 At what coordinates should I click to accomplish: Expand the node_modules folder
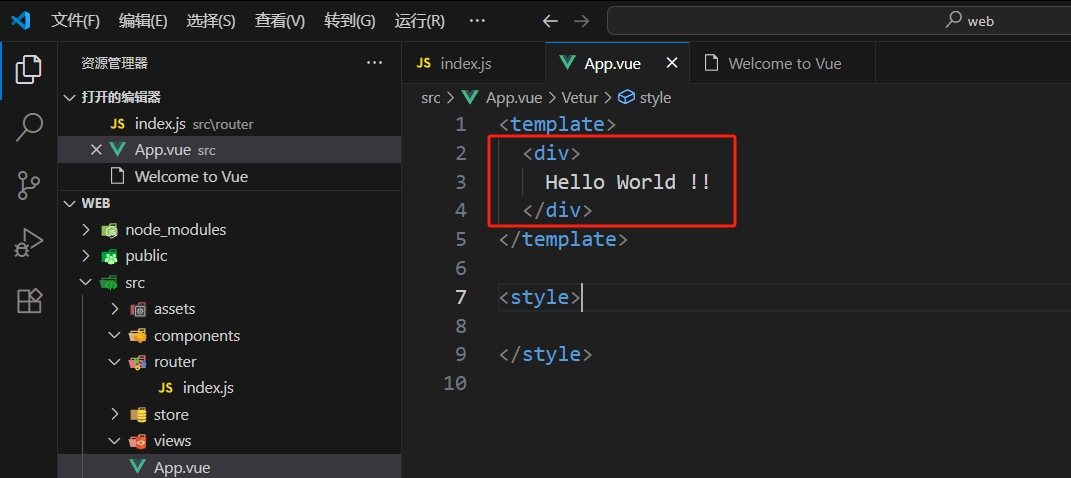87,230
